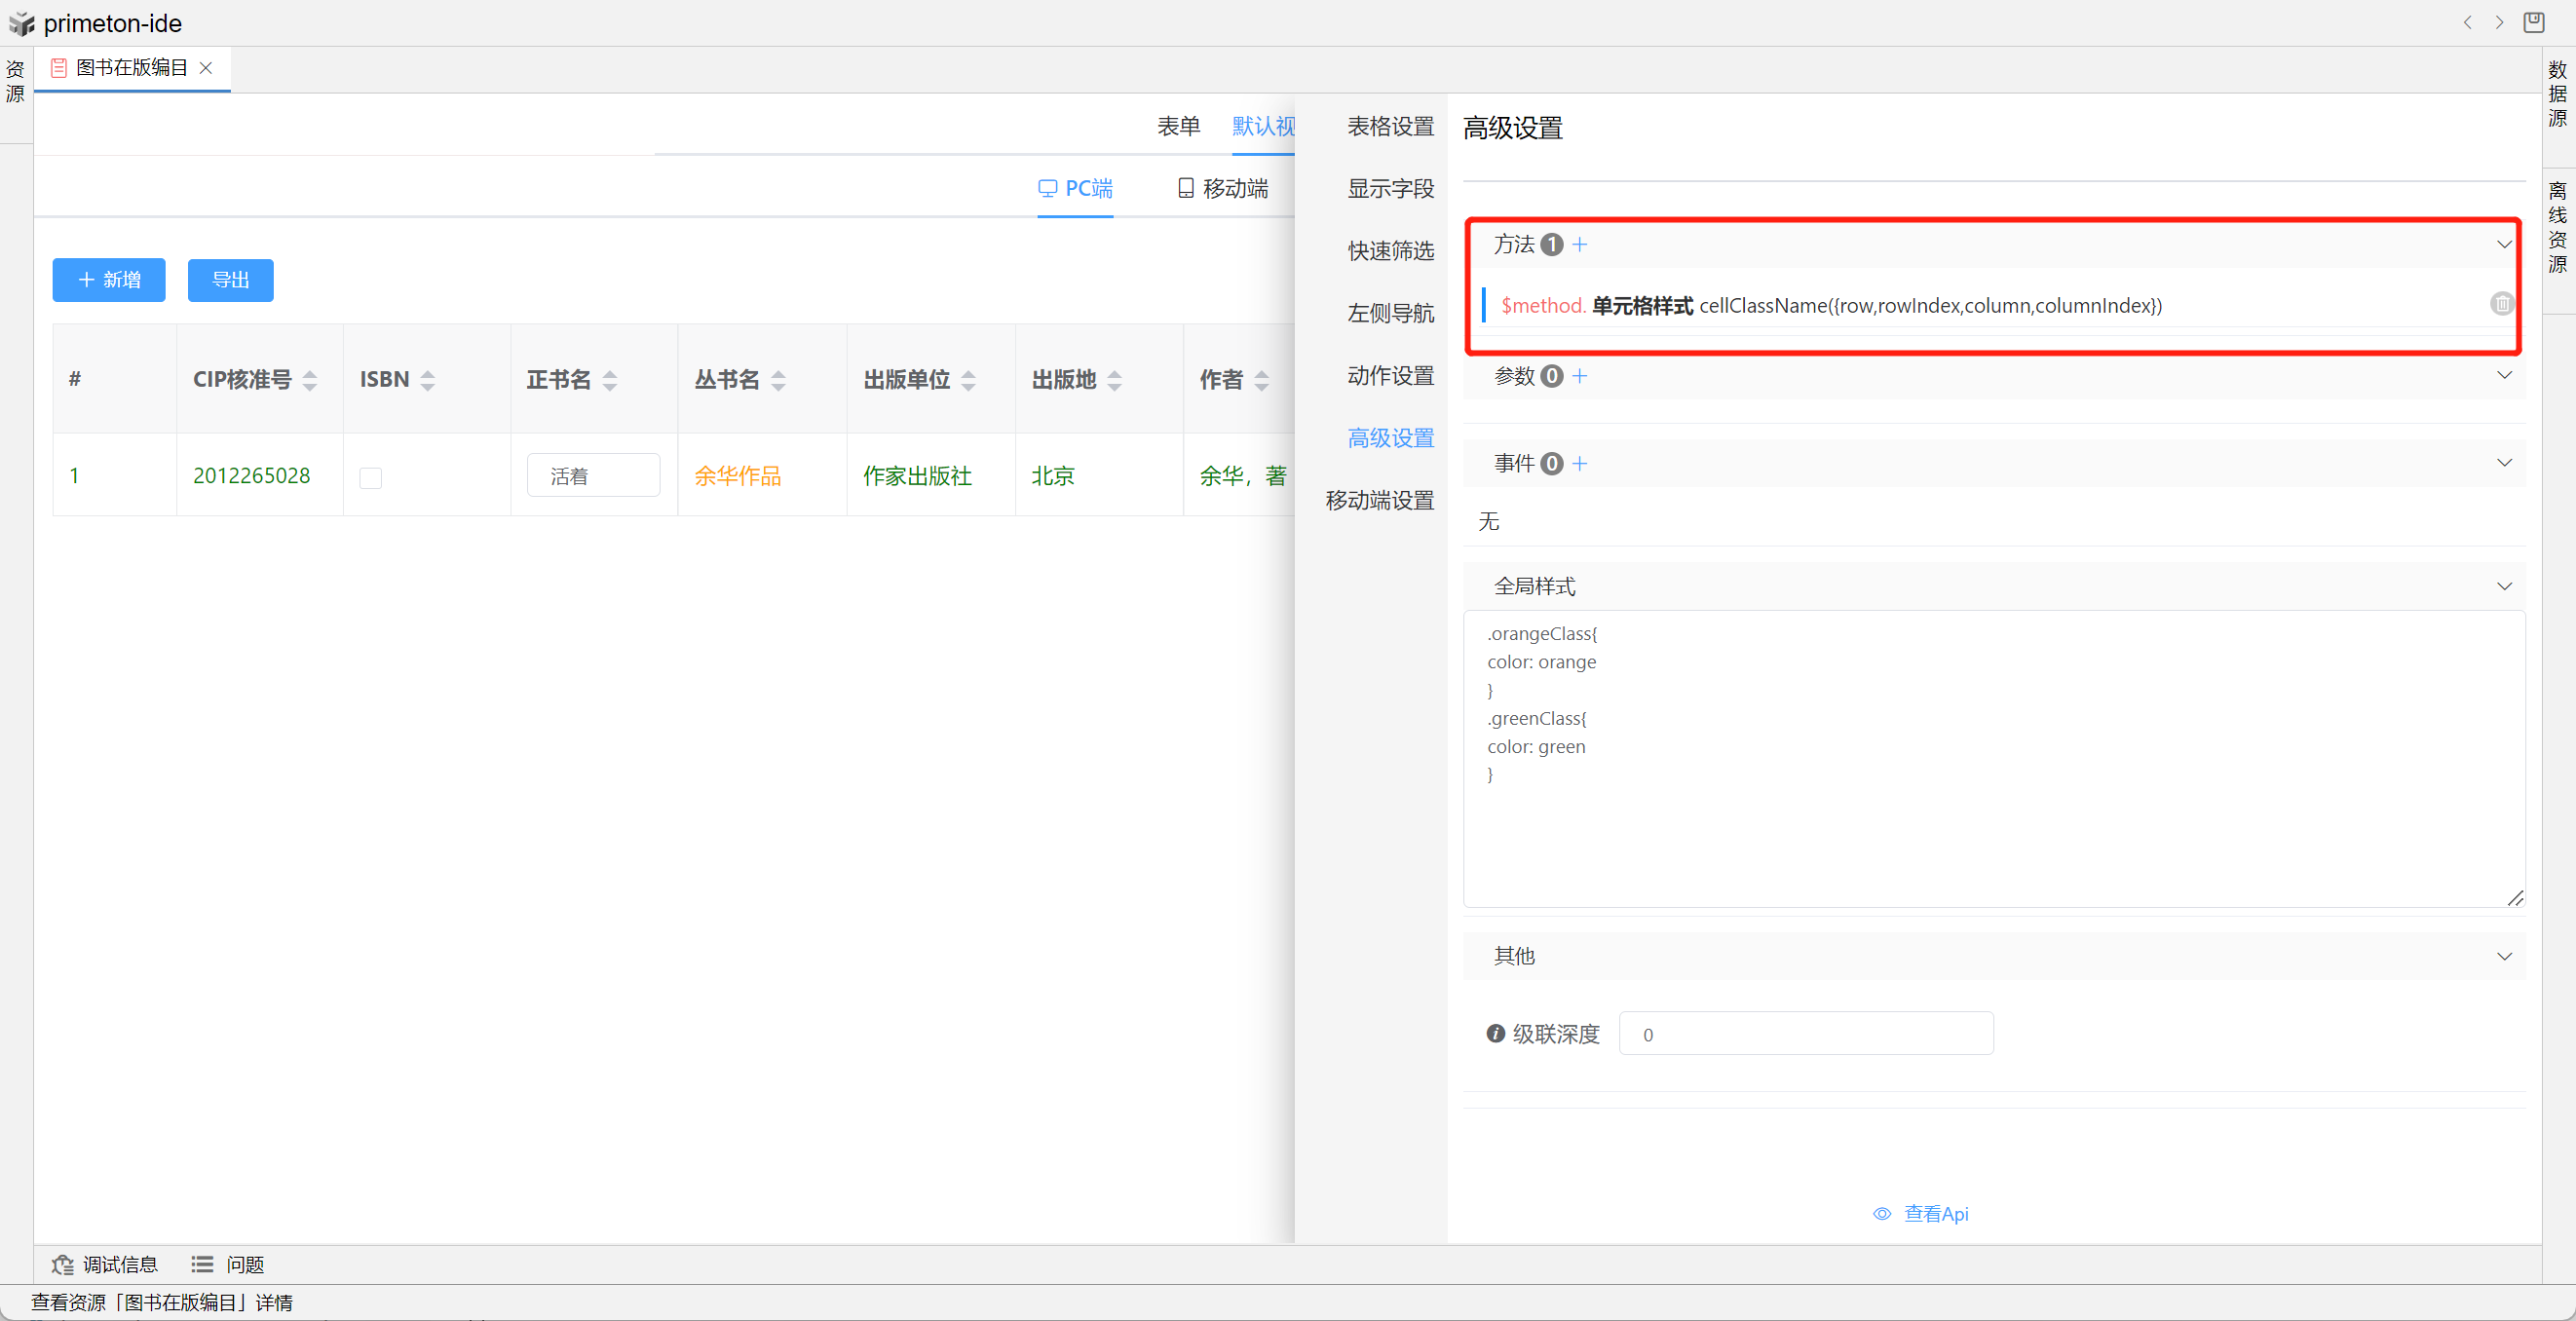The width and height of the screenshot is (2576, 1321).
Task: Switch to 移动端 tab
Action: click(1222, 188)
